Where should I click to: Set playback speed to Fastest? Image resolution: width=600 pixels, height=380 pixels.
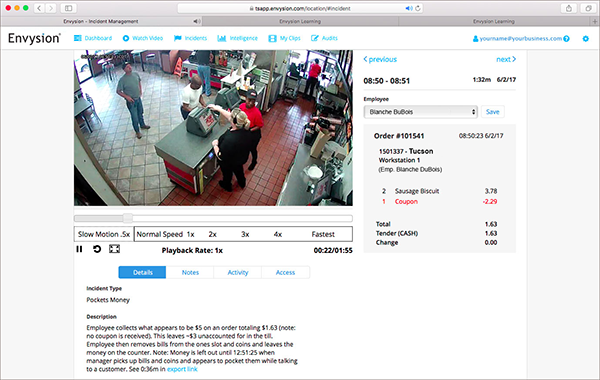pos(323,234)
